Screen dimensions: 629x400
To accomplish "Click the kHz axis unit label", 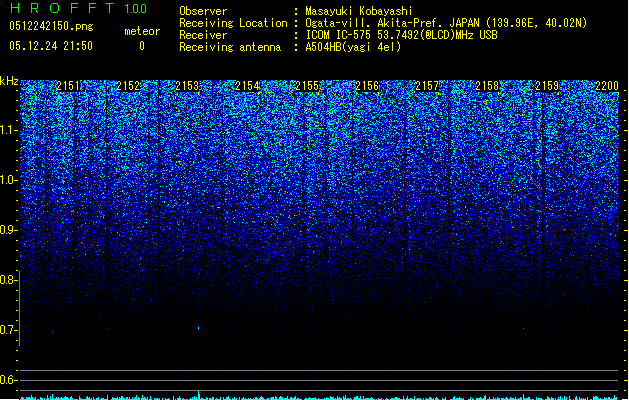I will (x=9, y=81).
